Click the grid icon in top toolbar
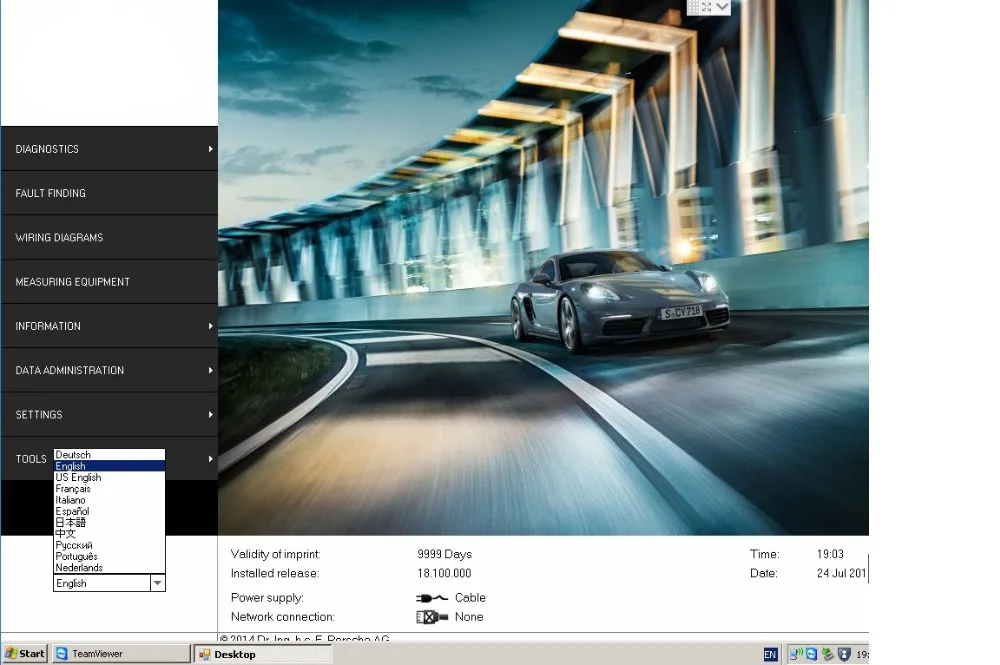The height and width of the screenshot is (665, 1000). pyautogui.click(x=693, y=7)
